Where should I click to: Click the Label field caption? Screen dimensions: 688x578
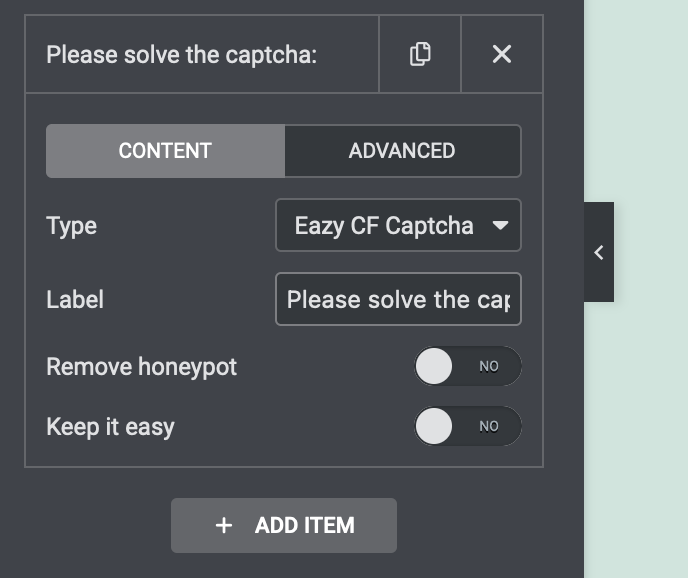75,299
